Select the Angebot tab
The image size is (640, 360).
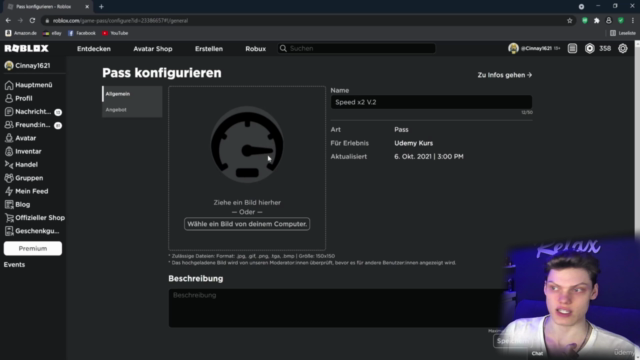click(132, 109)
